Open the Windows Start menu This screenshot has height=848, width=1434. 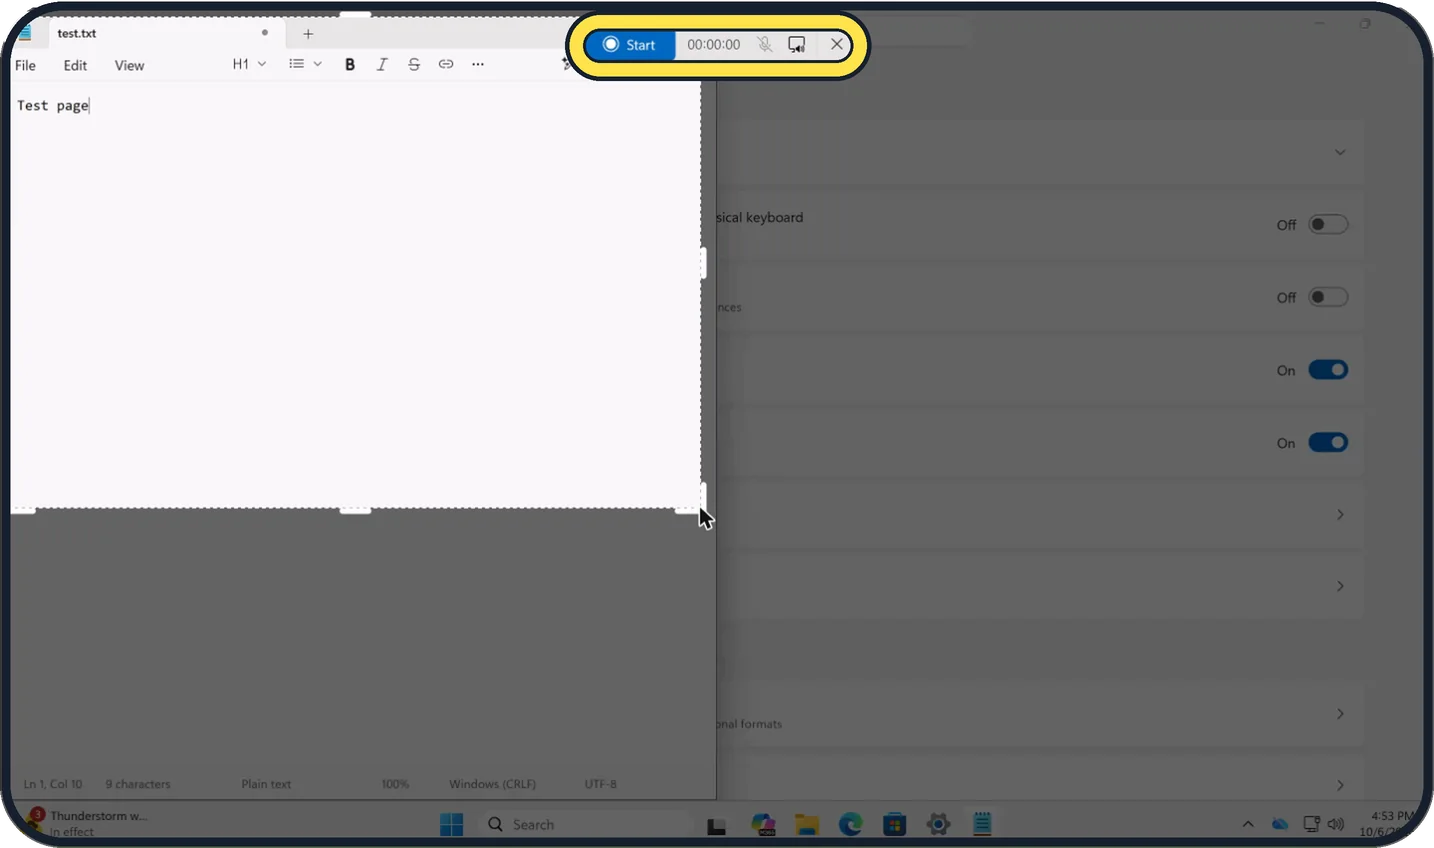pyautogui.click(x=452, y=824)
